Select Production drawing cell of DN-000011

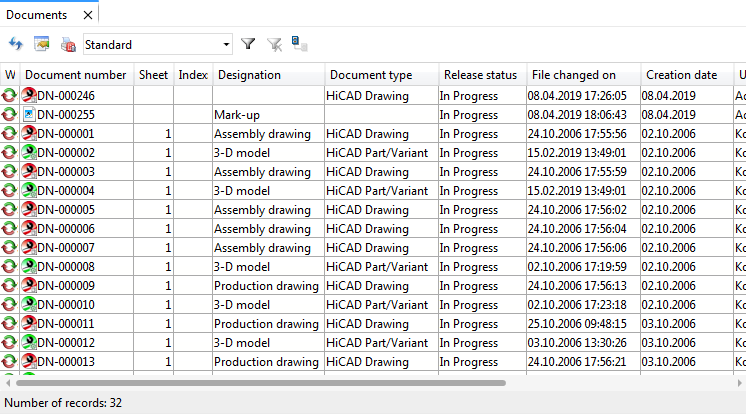pos(266,324)
